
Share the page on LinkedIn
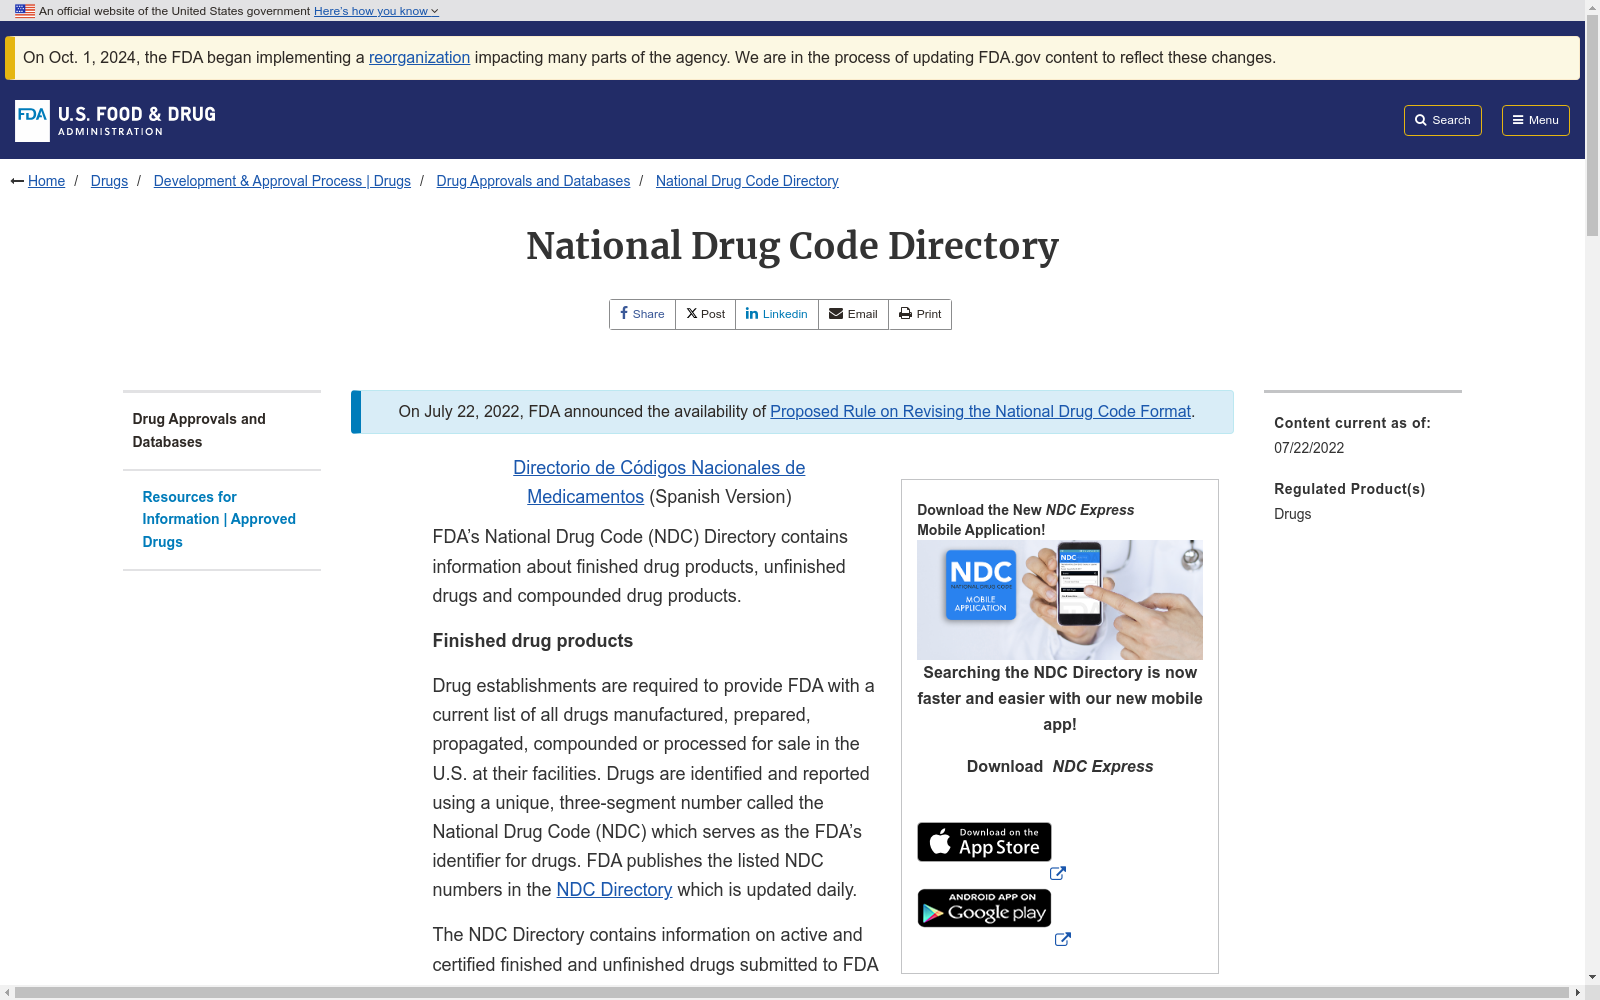point(777,314)
